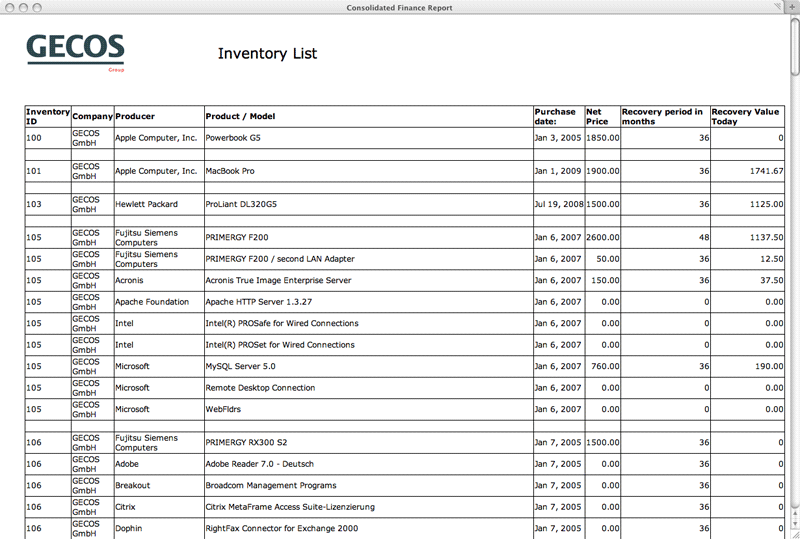Click the Company column header
The image size is (800, 539).
point(92,116)
